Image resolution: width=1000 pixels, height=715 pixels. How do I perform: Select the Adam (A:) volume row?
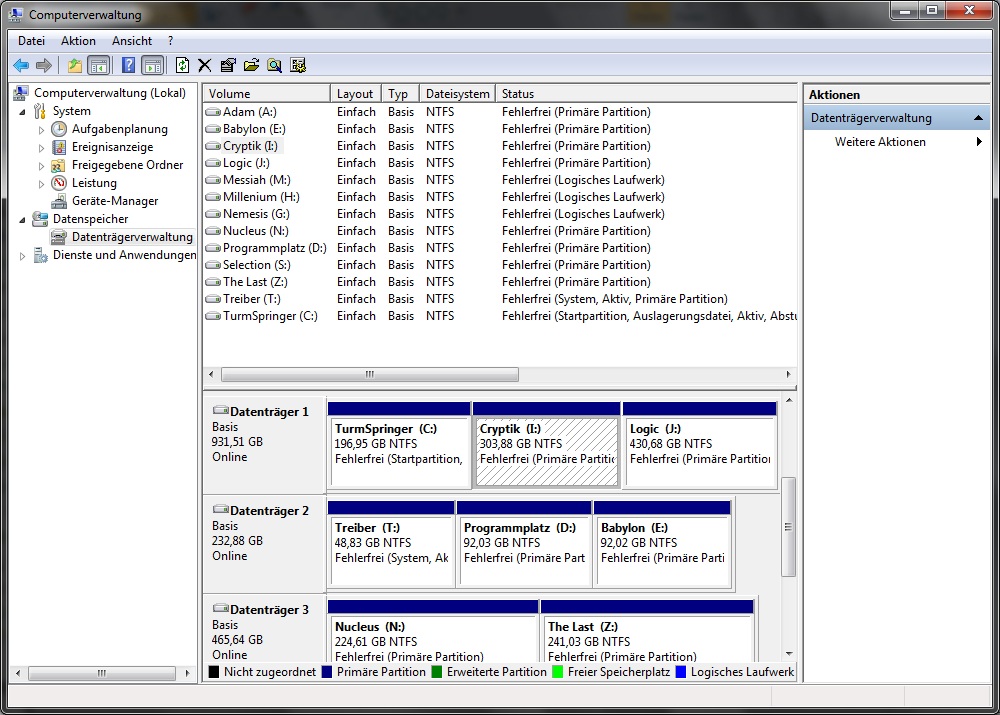coord(500,112)
